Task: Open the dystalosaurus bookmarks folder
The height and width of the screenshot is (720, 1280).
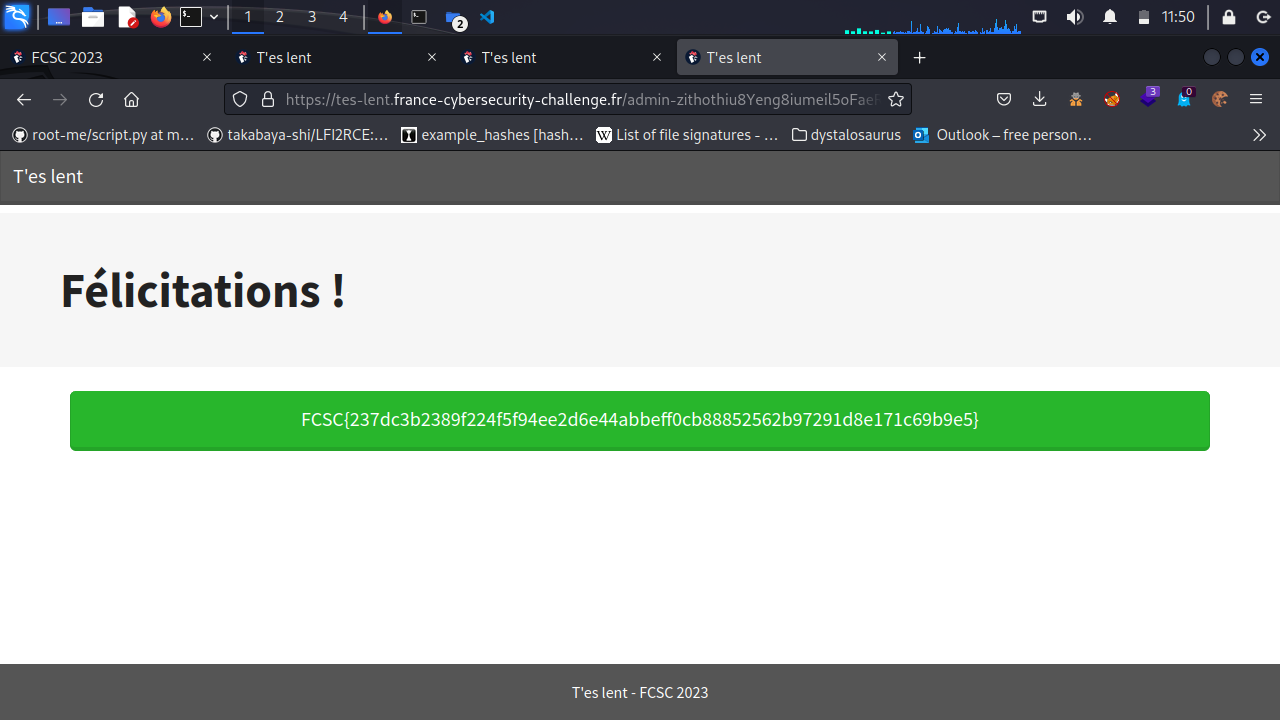Action: coord(846,135)
